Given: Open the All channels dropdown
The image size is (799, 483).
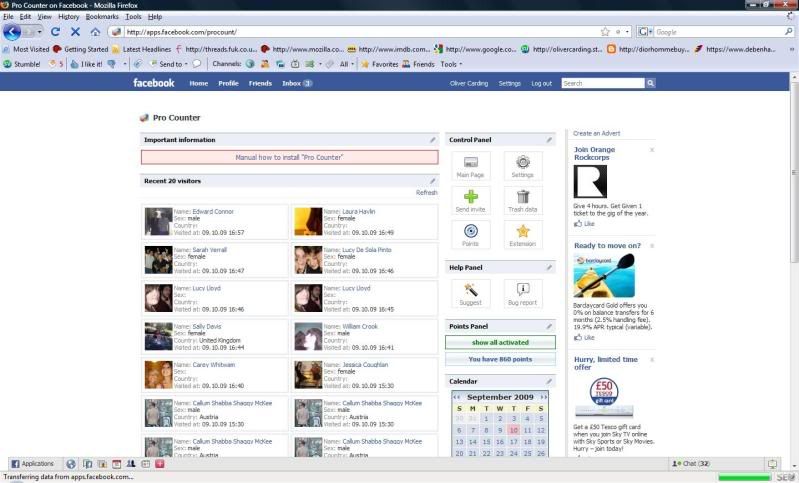Looking at the screenshot, I should [x=347, y=64].
